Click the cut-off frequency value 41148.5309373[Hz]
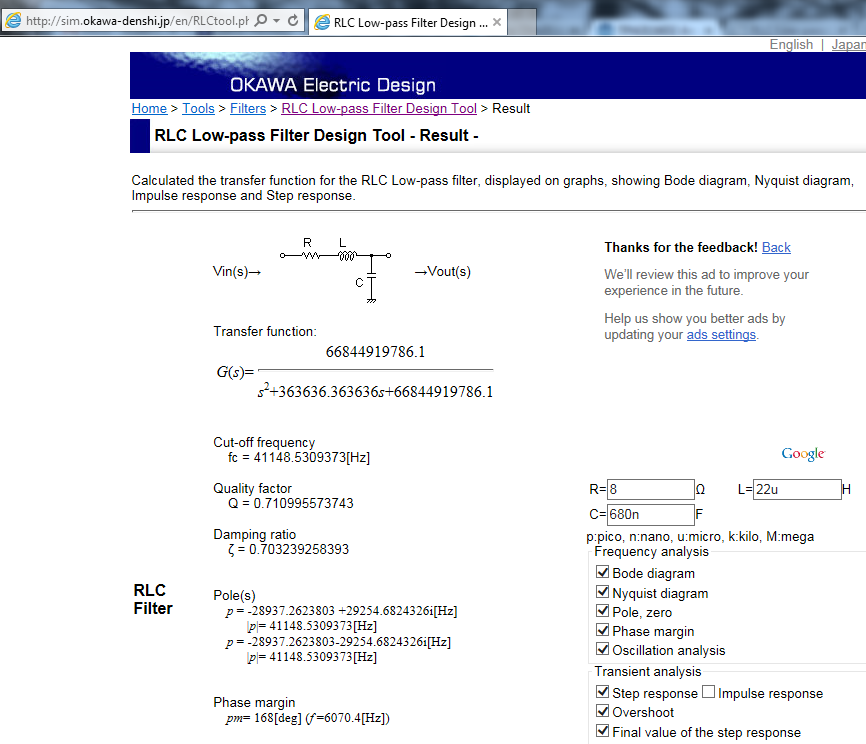Image resolution: width=866 pixels, height=744 pixels. point(311,457)
